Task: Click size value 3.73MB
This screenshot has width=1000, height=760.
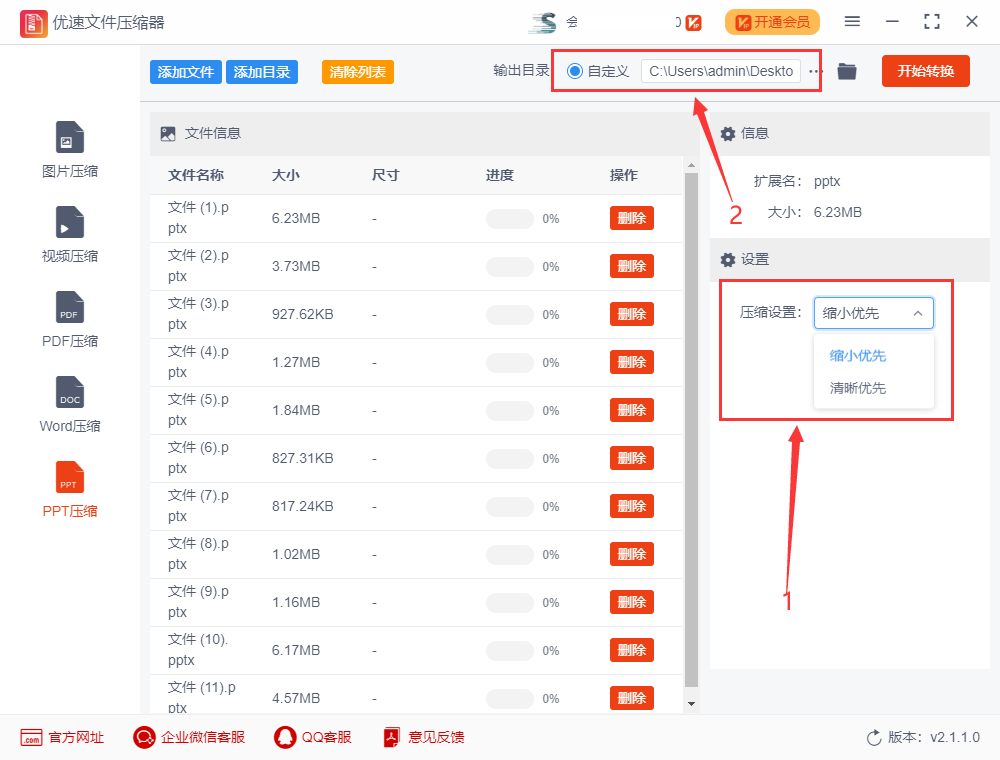Action: (x=296, y=267)
